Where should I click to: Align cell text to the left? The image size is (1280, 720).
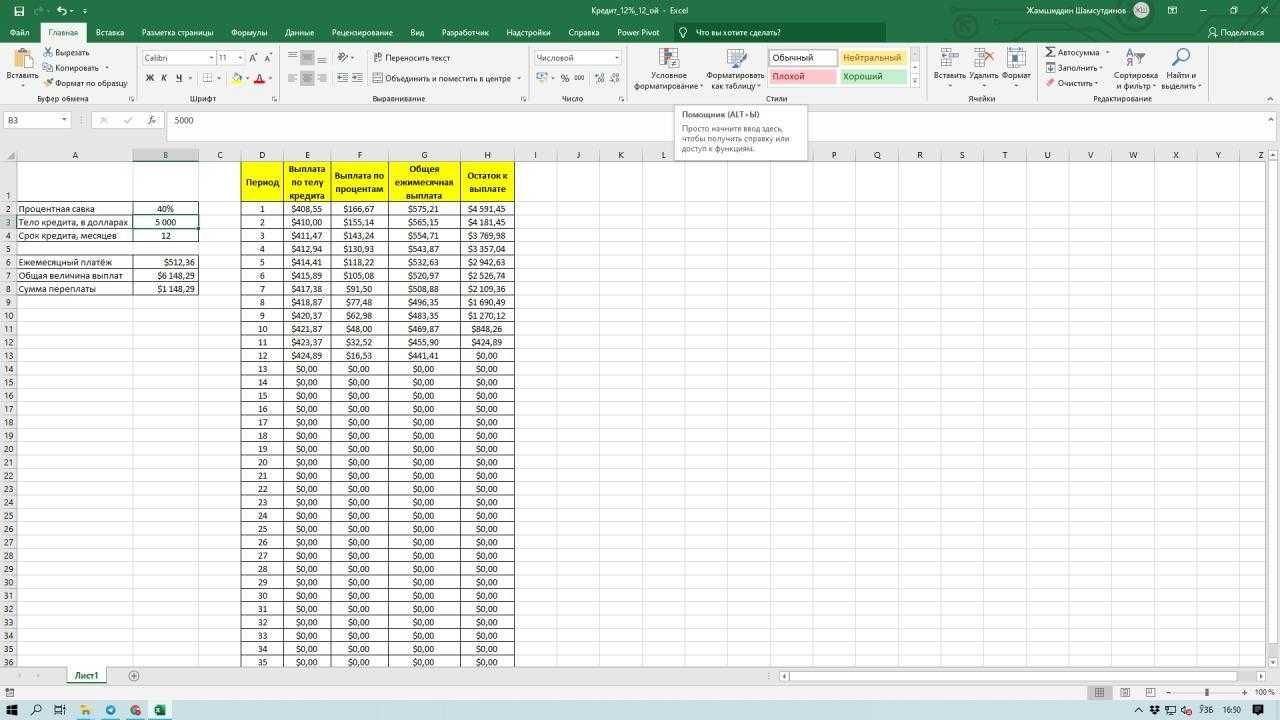click(x=293, y=78)
